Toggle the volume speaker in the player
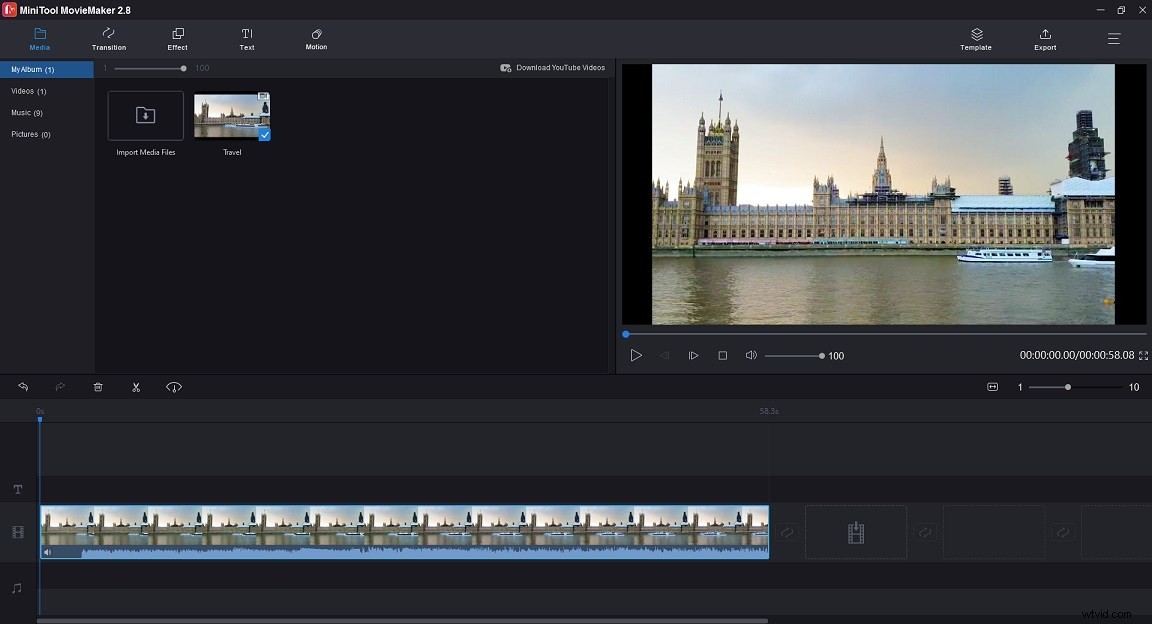This screenshot has height=624, width=1152. (751, 355)
